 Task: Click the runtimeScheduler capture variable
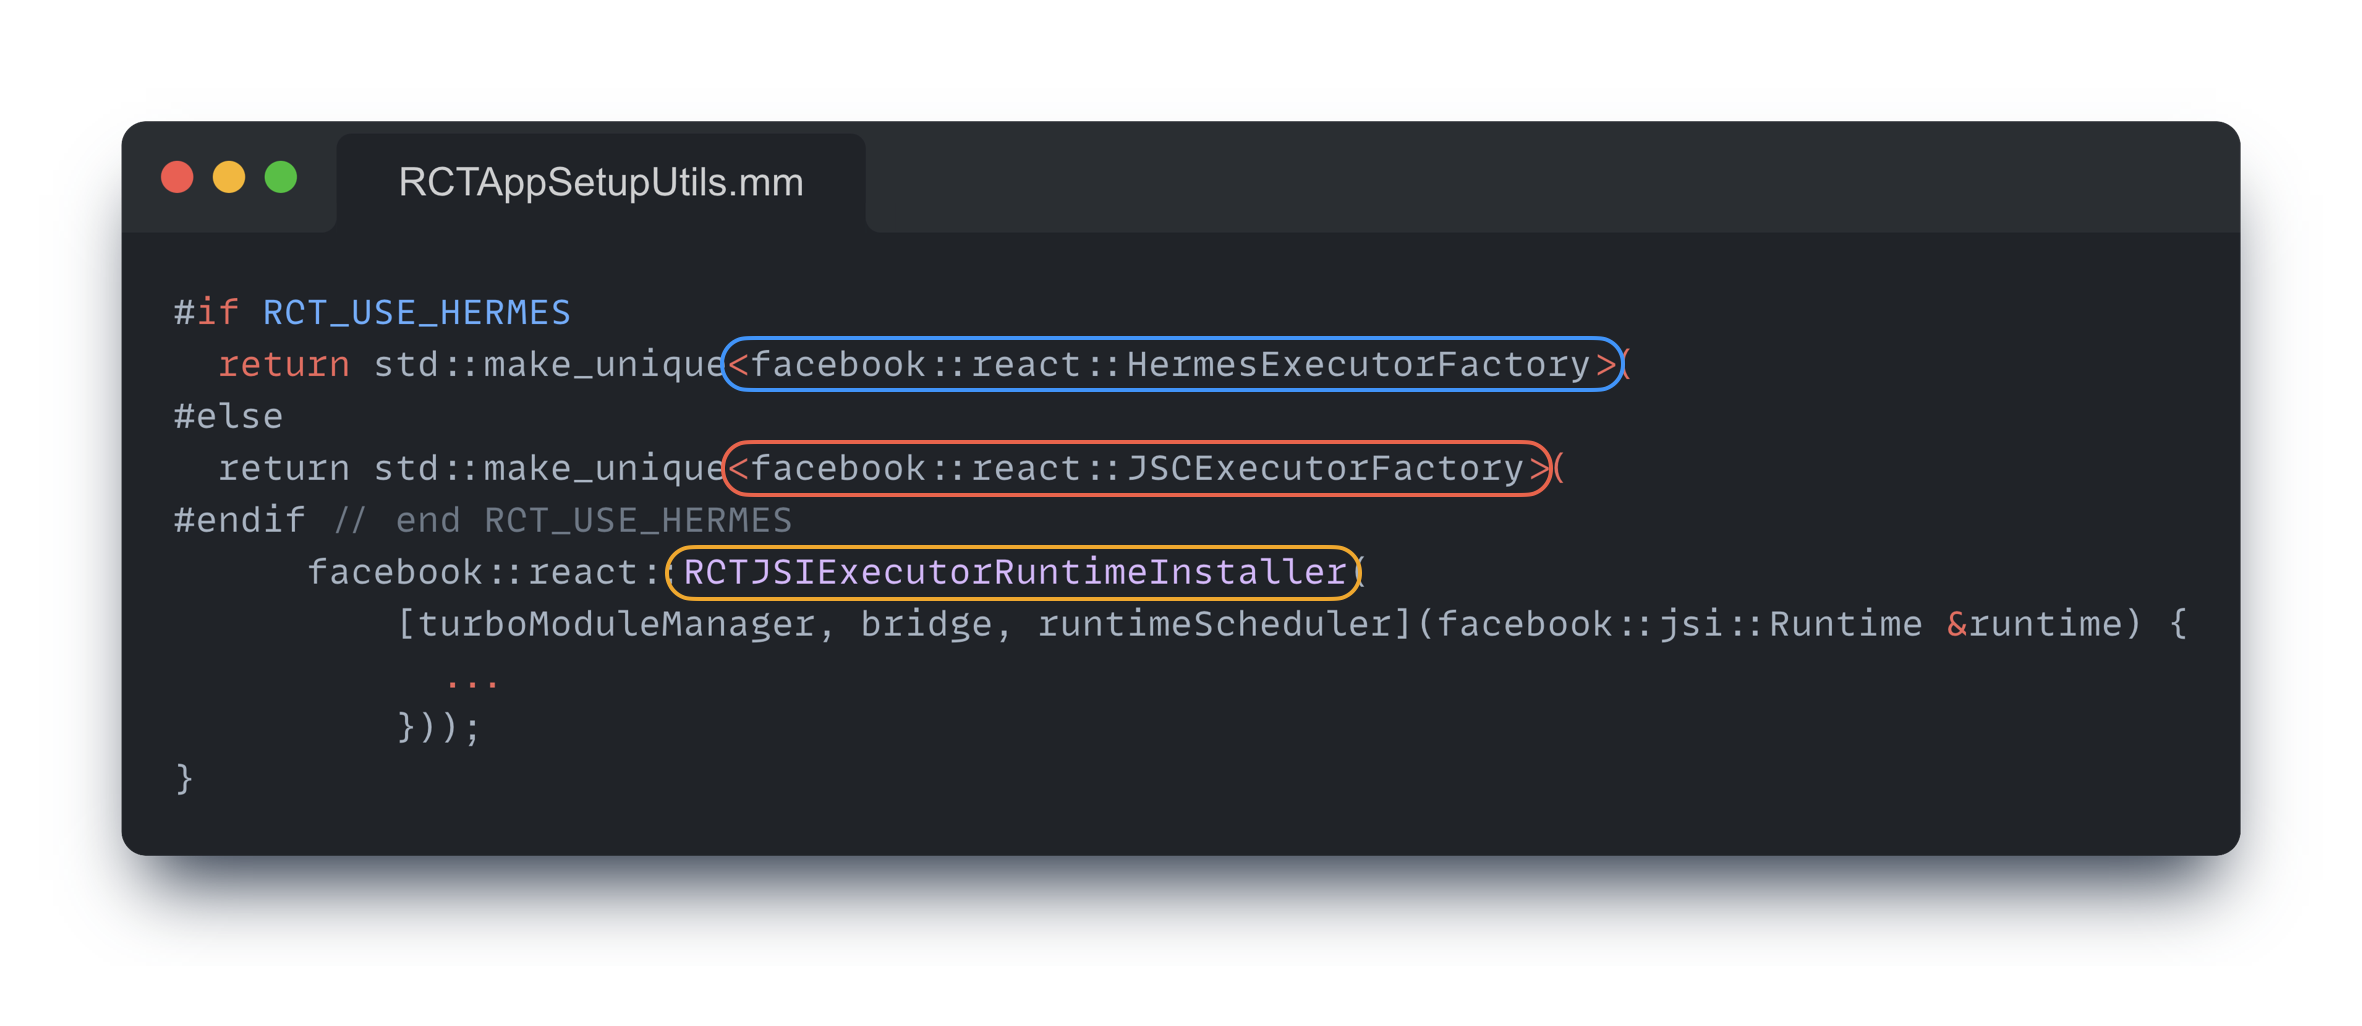coord(1215,625)
